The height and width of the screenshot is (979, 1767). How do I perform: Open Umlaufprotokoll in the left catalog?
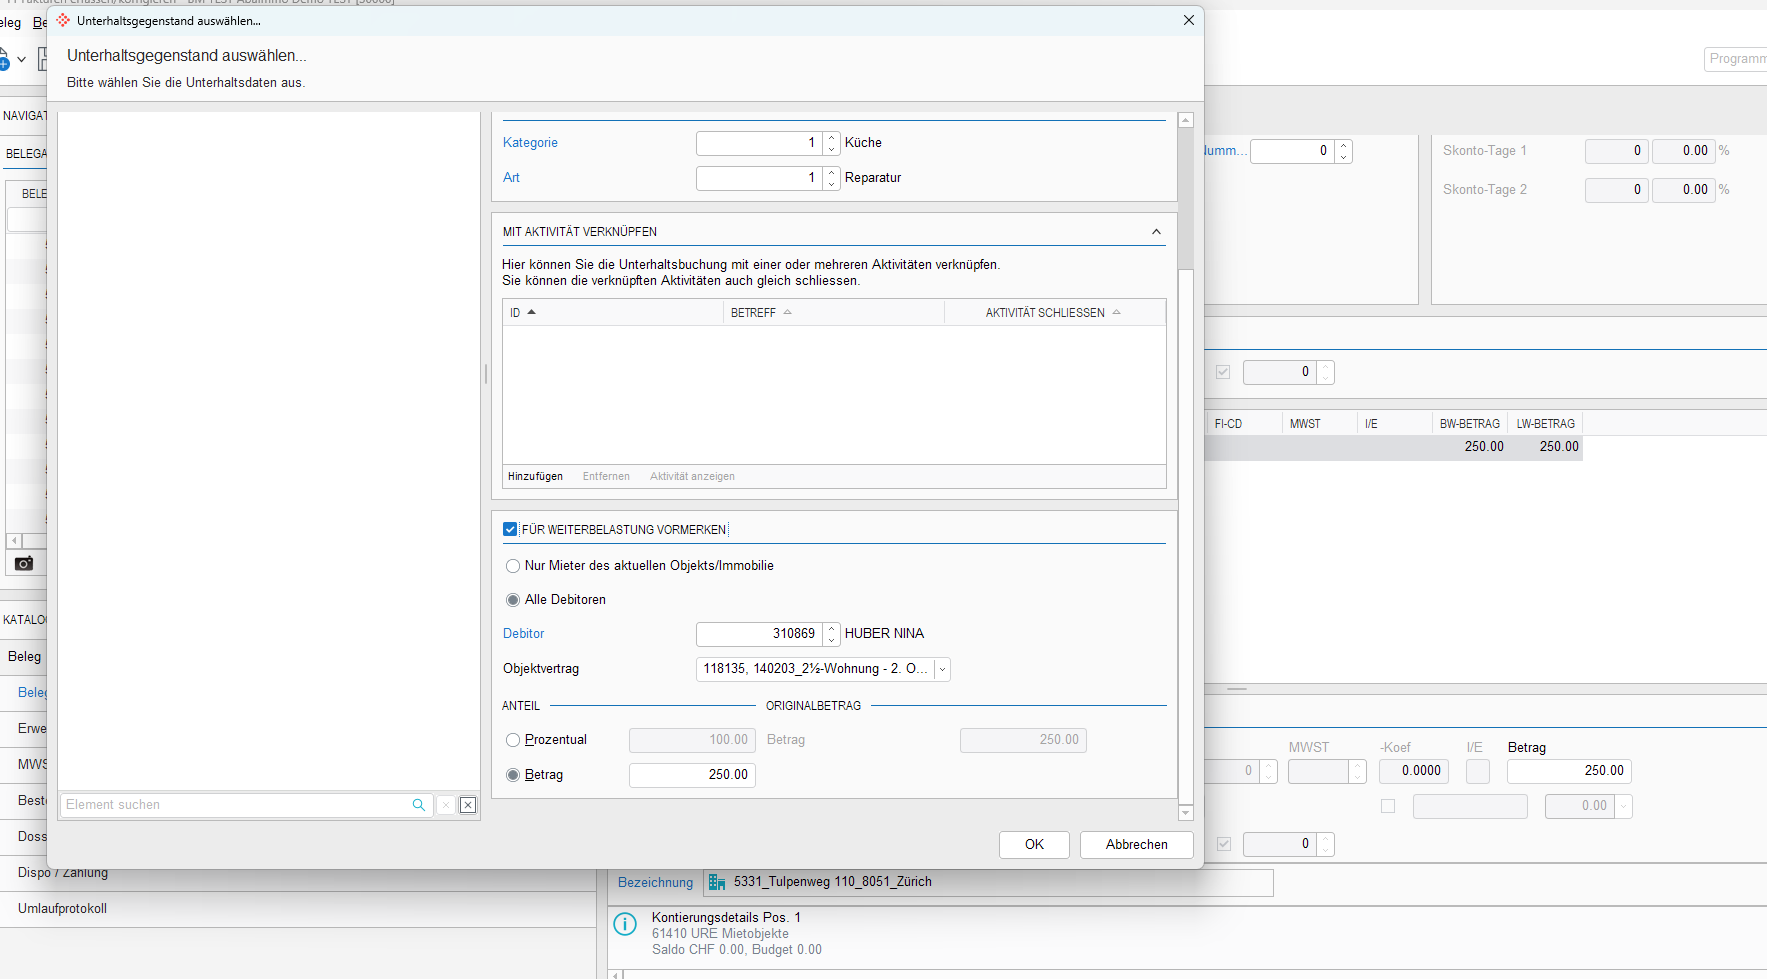62,908
